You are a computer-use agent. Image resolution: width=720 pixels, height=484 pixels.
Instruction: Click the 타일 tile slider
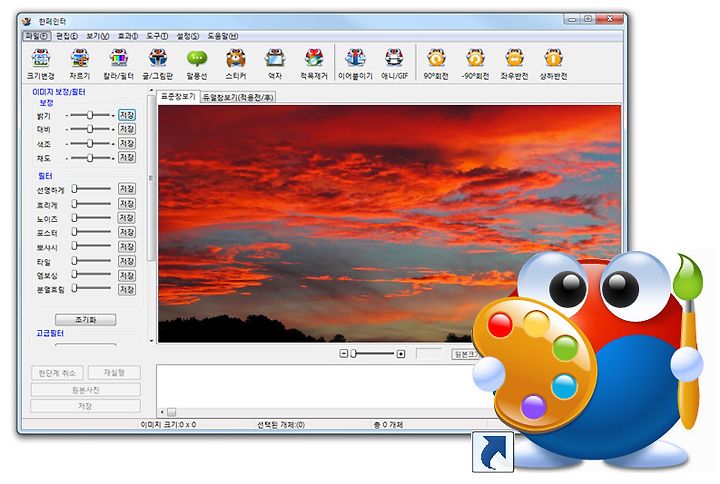click(x=91, y=261)
